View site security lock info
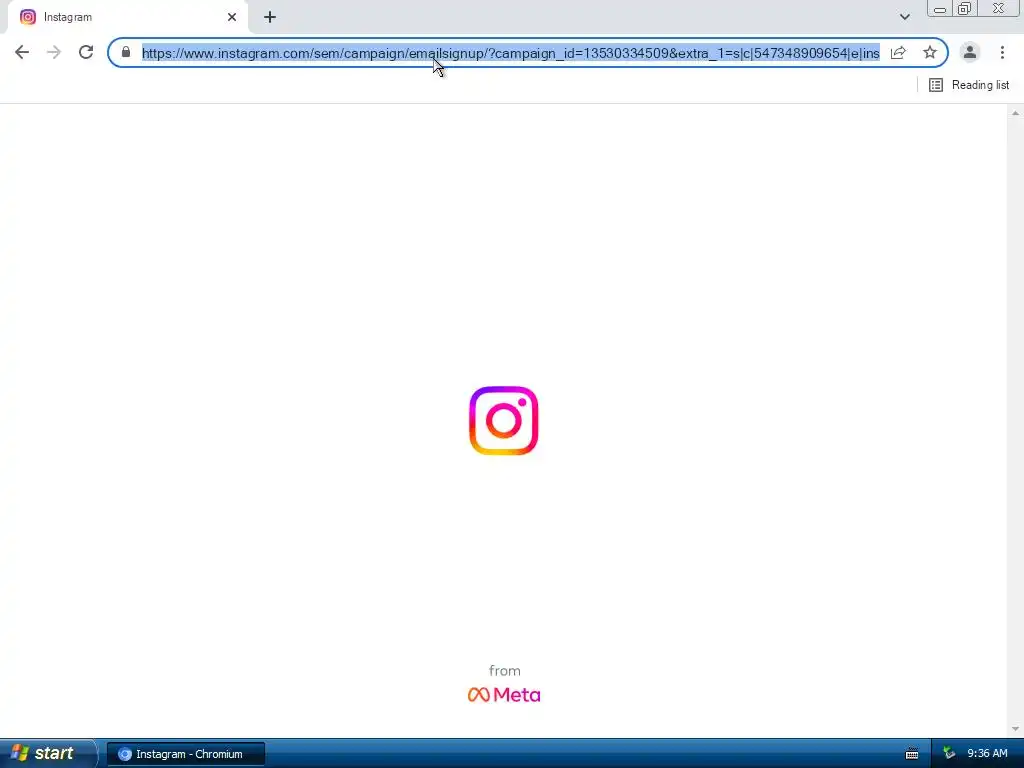The width and height of the screenshot is (1024, 768). click(126, 52)
